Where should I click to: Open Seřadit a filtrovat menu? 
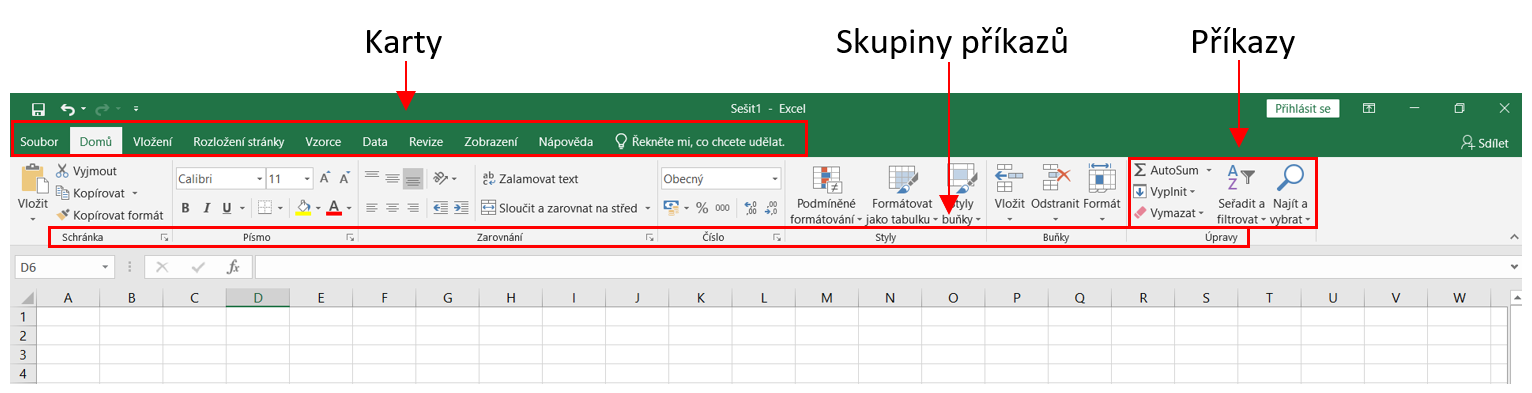click(x=1241, y=194)
